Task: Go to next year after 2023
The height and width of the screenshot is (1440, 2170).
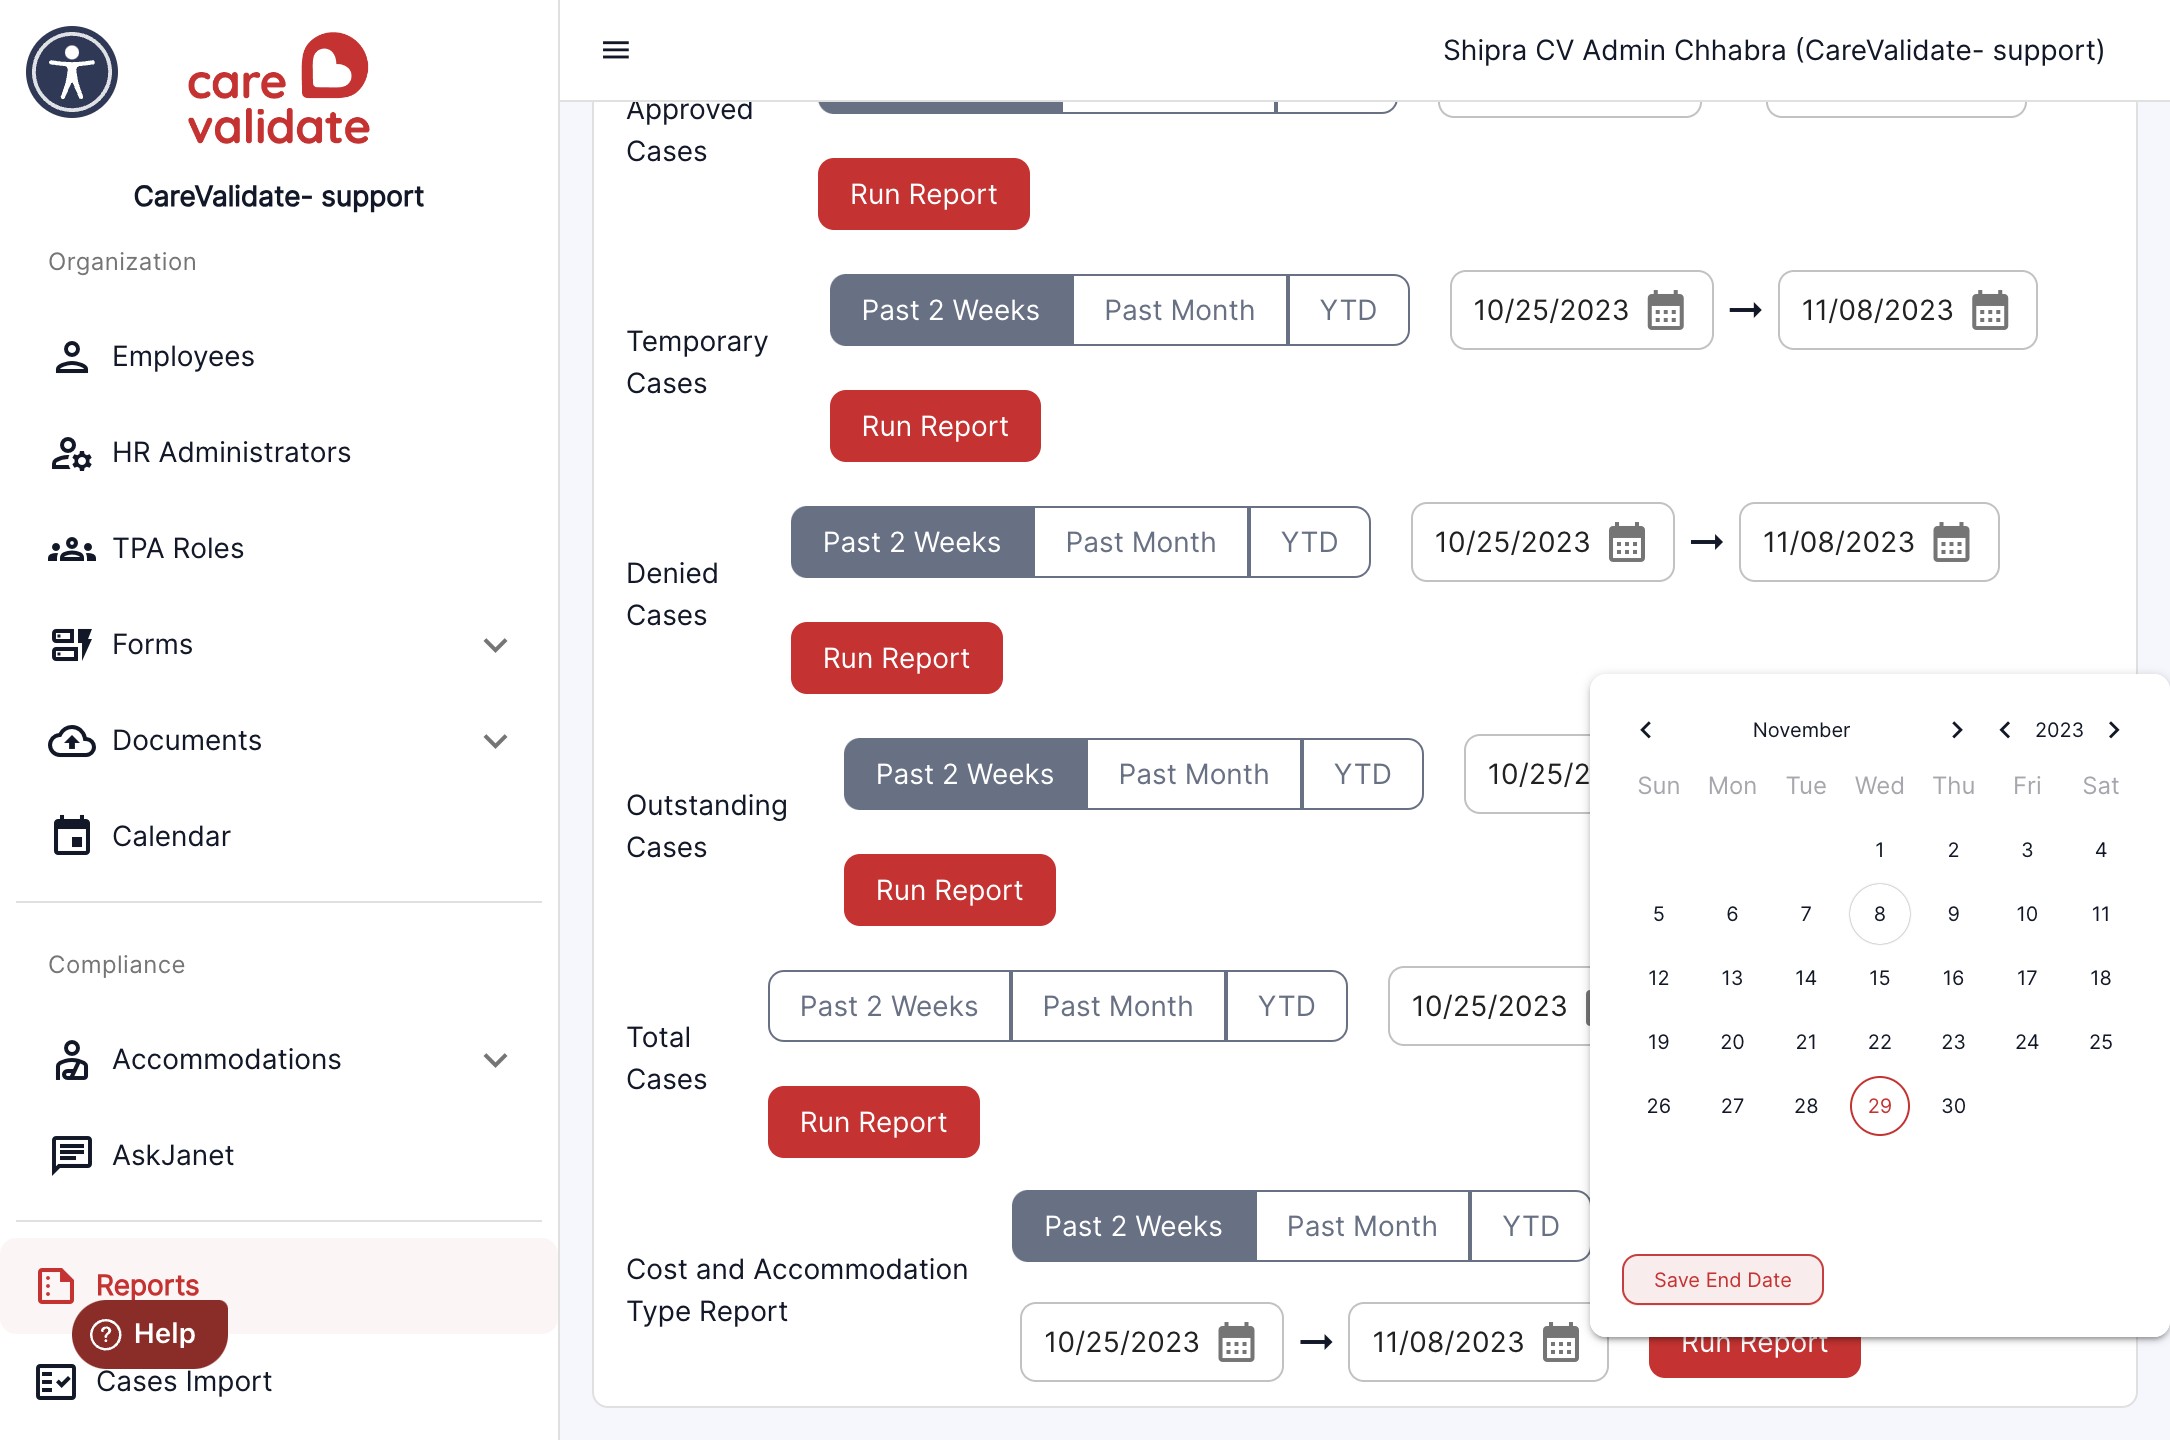Action: [x=2114, y=730]
